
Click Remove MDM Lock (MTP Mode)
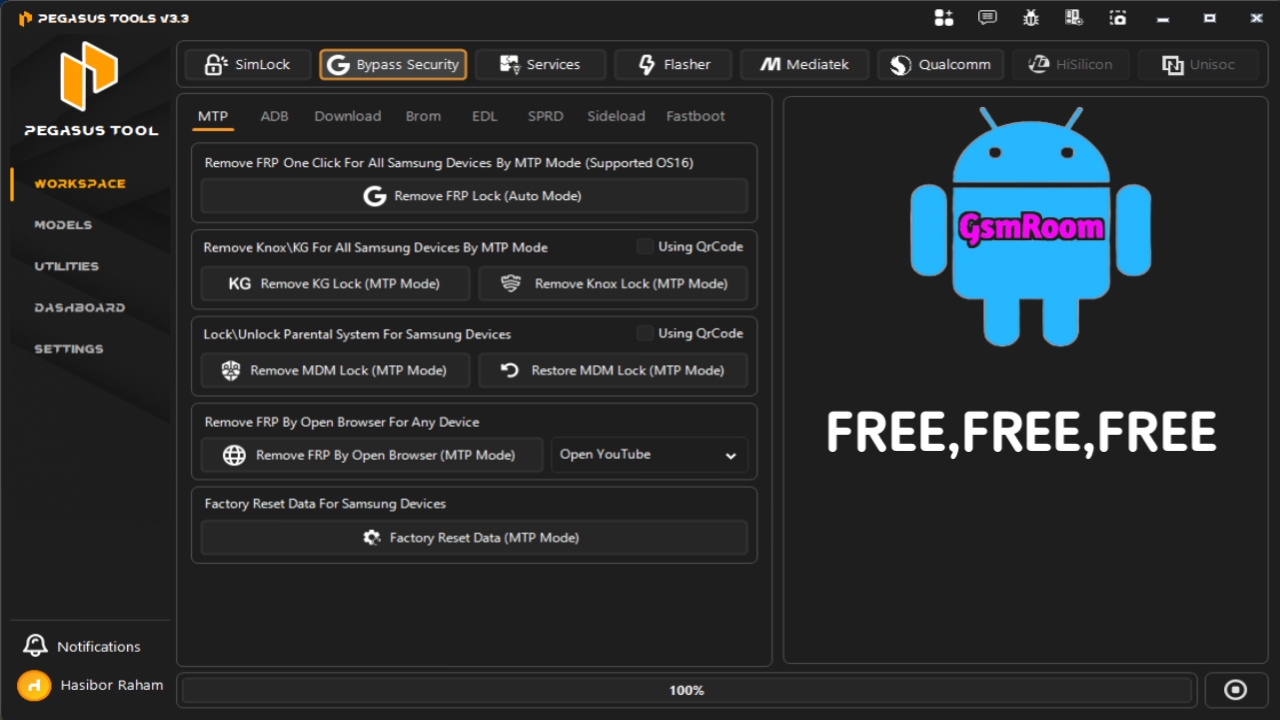pos(335,371)
